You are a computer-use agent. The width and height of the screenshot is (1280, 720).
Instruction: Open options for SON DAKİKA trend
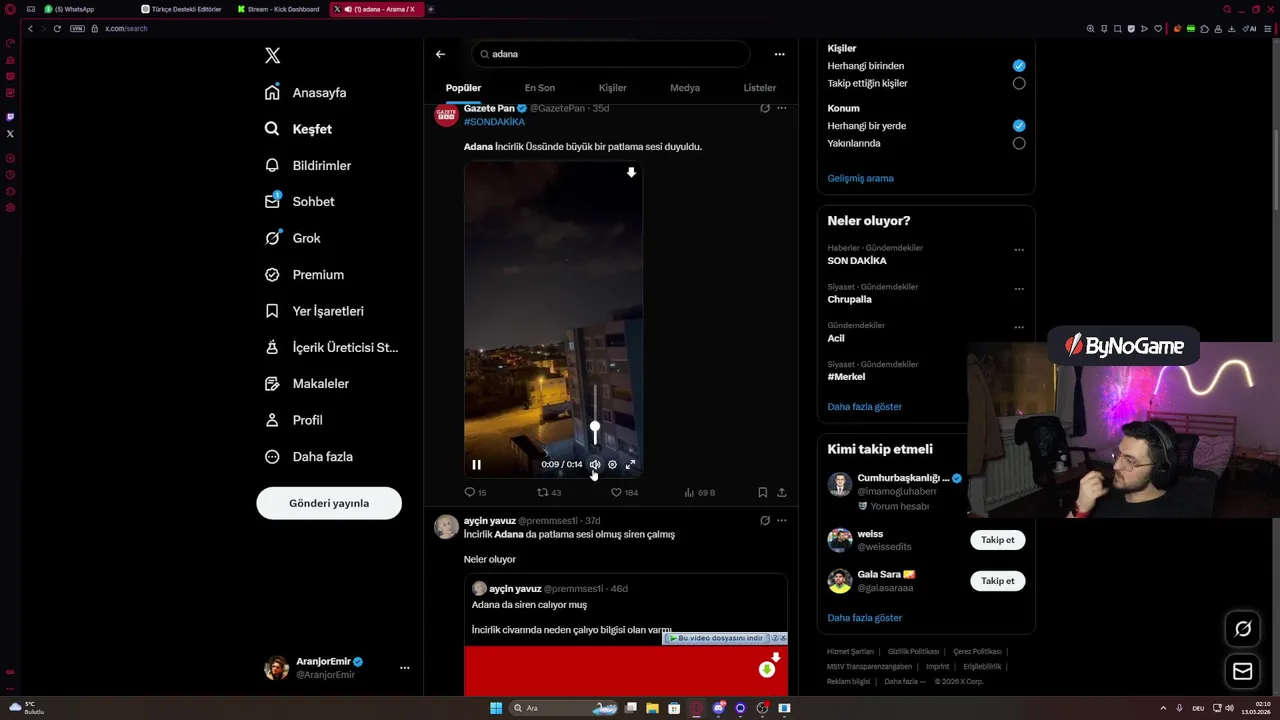pyautogui.click(x=1019, y=250)
